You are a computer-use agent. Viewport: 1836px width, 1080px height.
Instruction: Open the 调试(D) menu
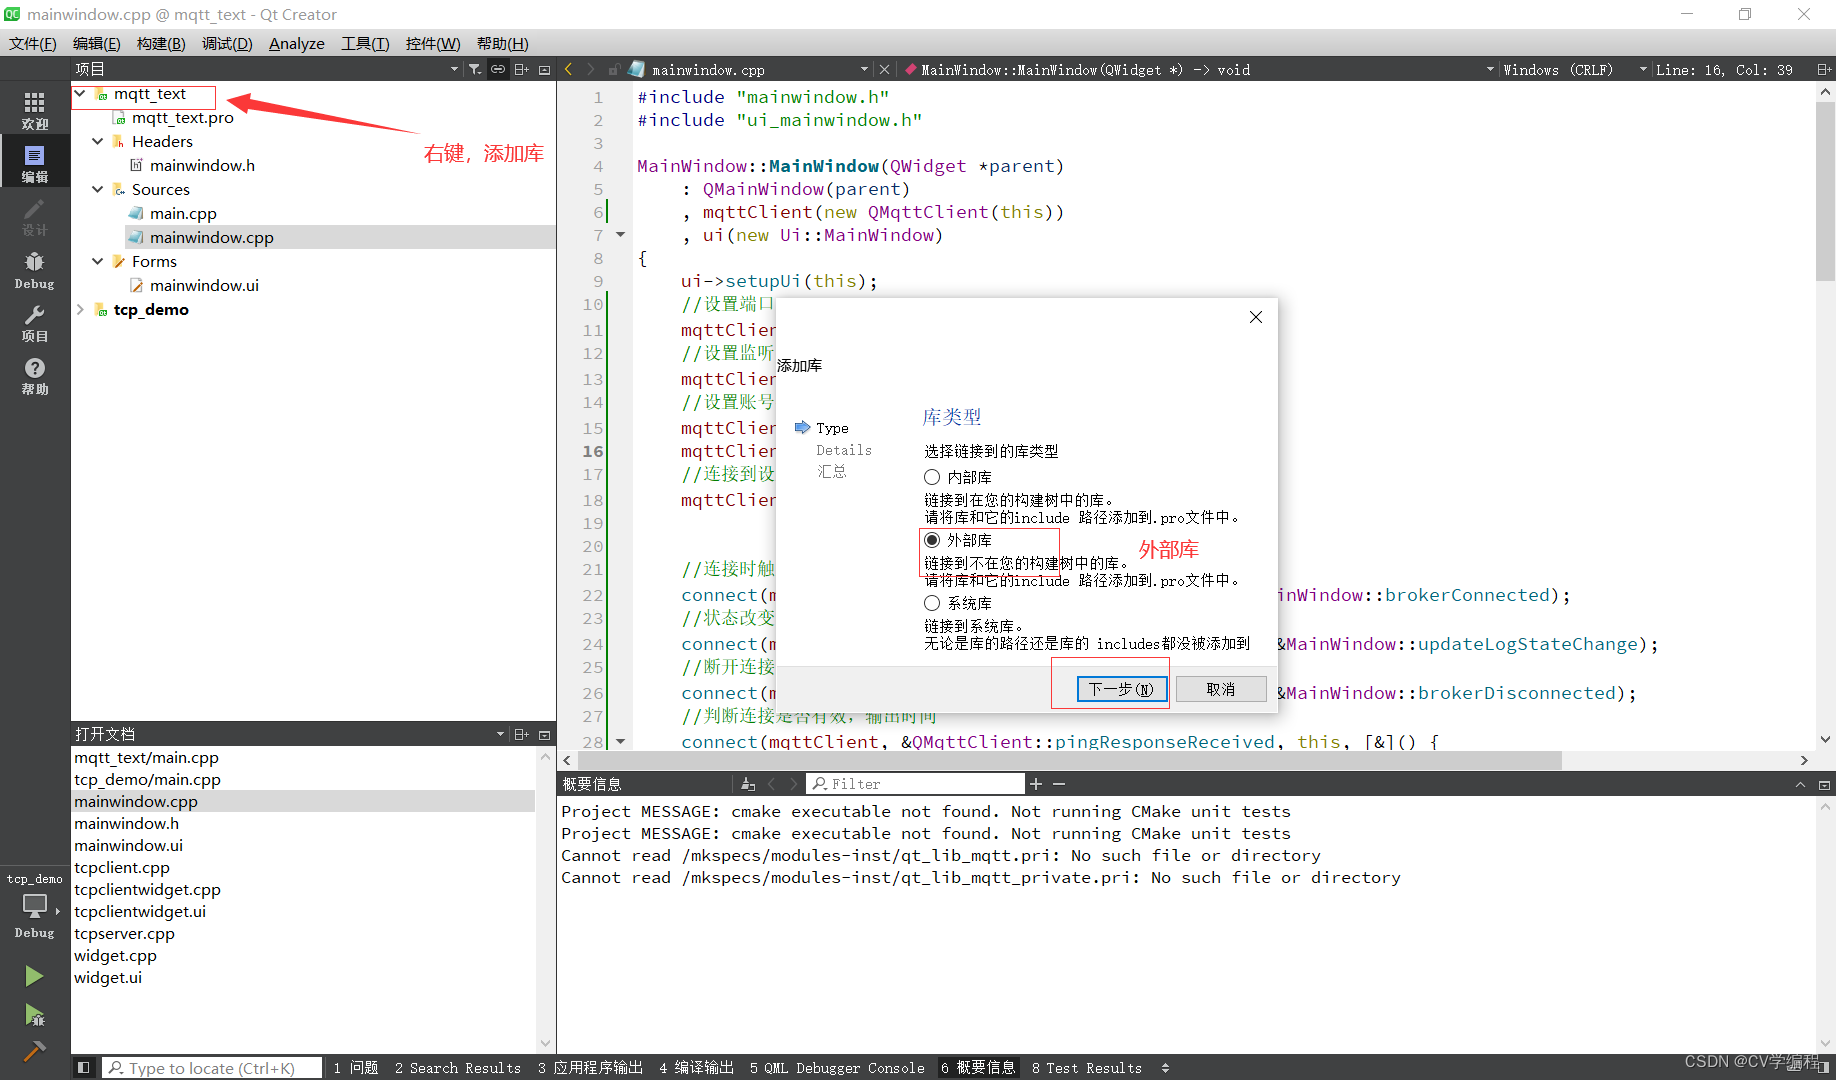tap(227, 43)
